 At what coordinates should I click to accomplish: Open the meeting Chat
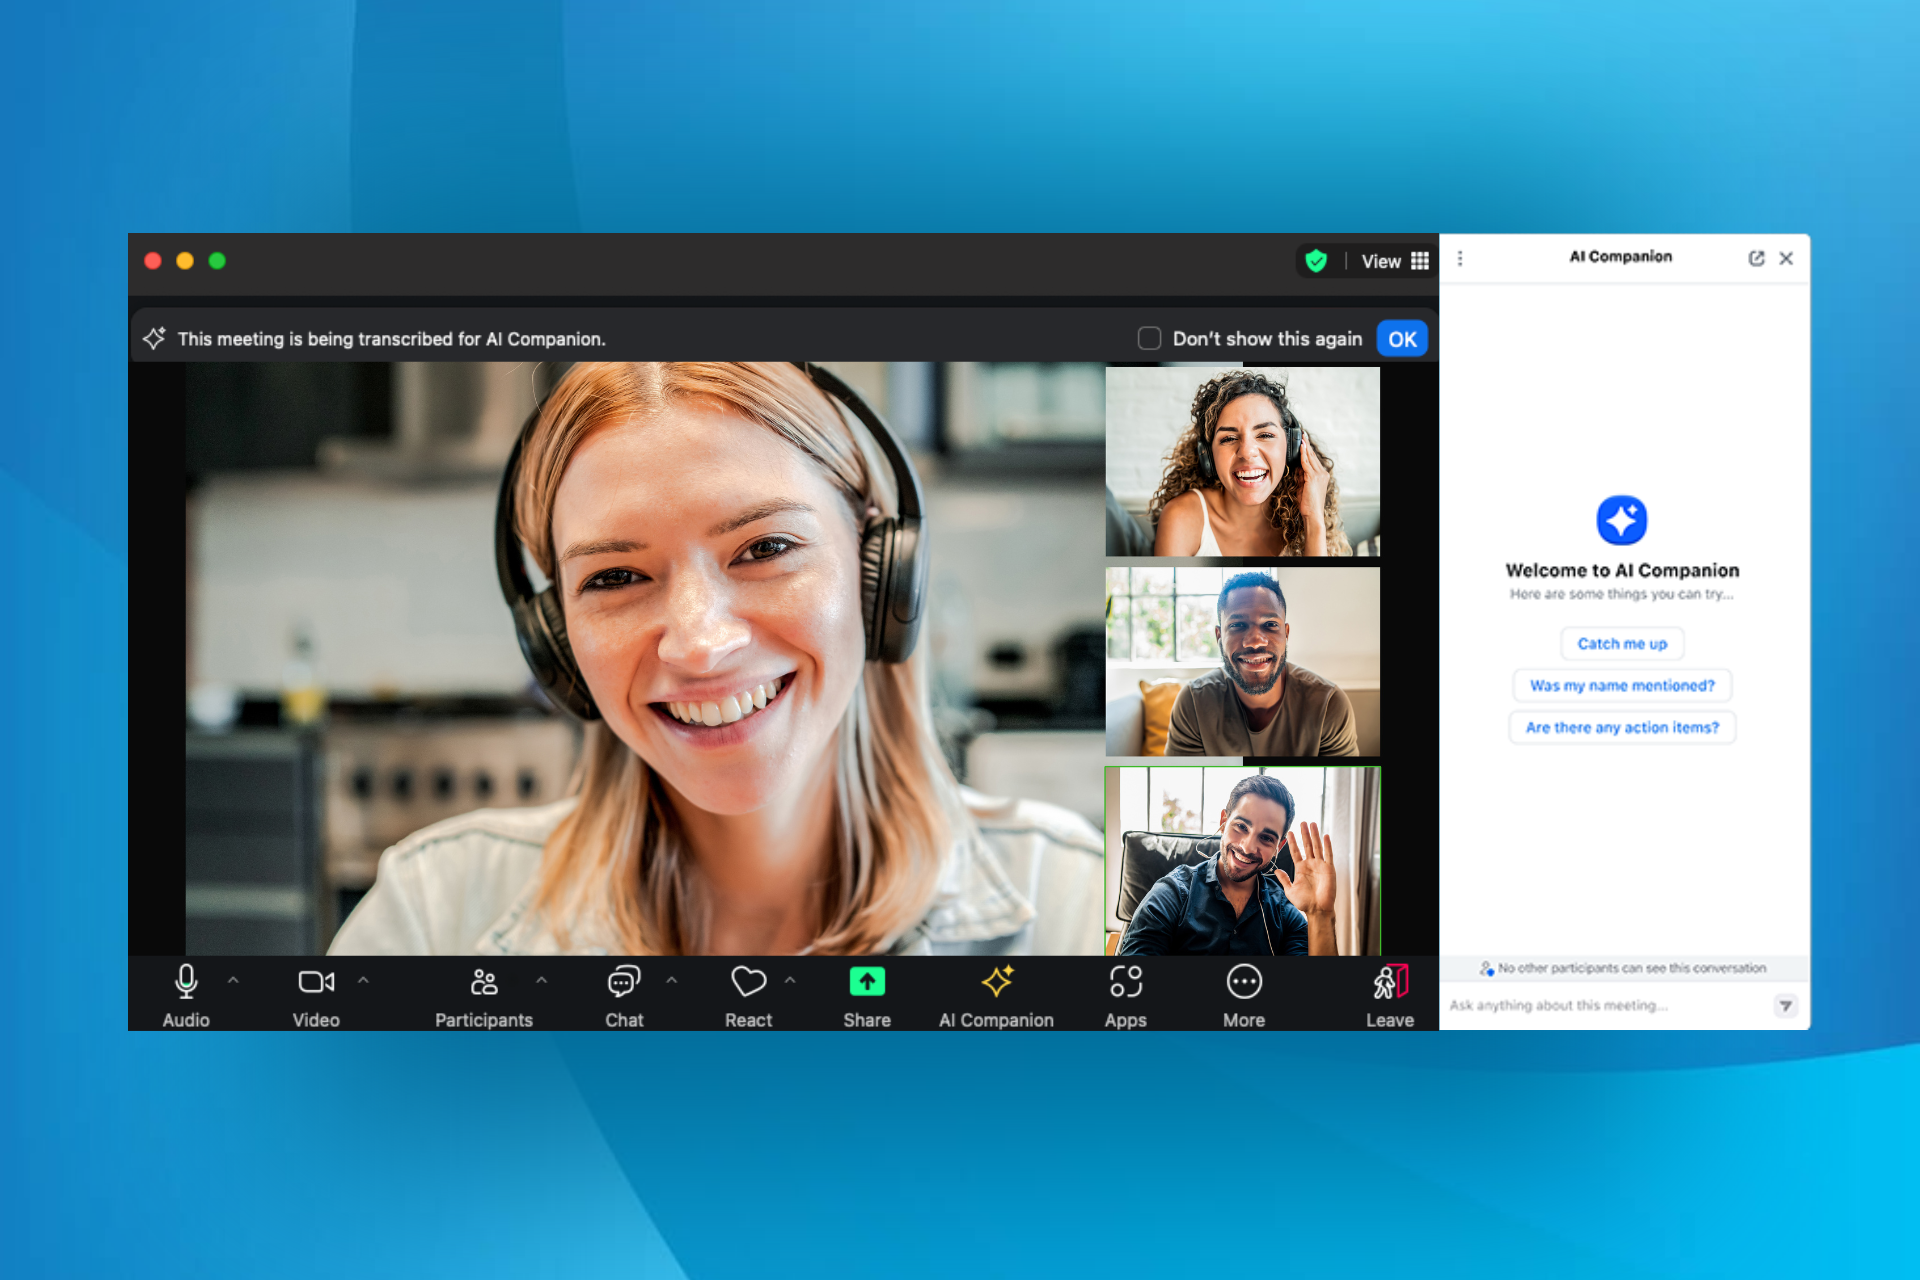(623, 982)
